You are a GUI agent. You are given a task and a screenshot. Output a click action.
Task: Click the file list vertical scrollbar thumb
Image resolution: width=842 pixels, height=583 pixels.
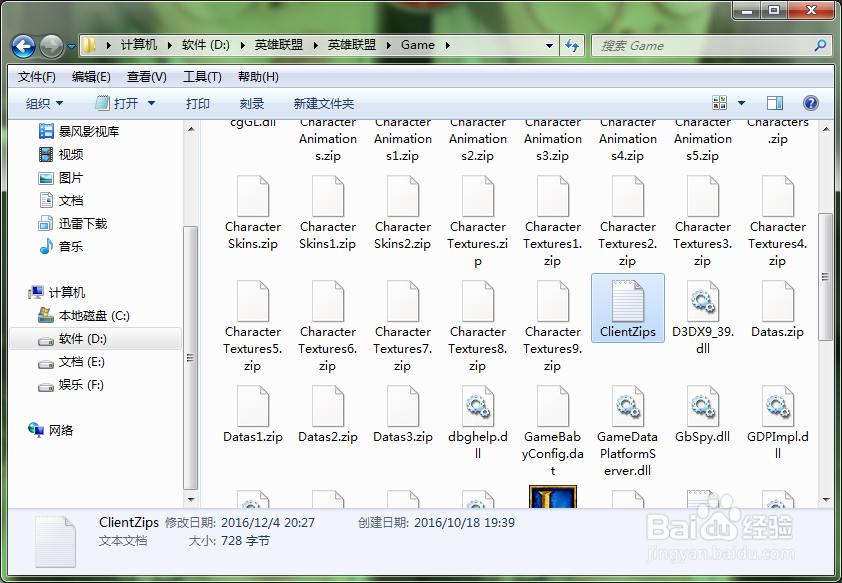pyautogui.click(x=825, y=277)
